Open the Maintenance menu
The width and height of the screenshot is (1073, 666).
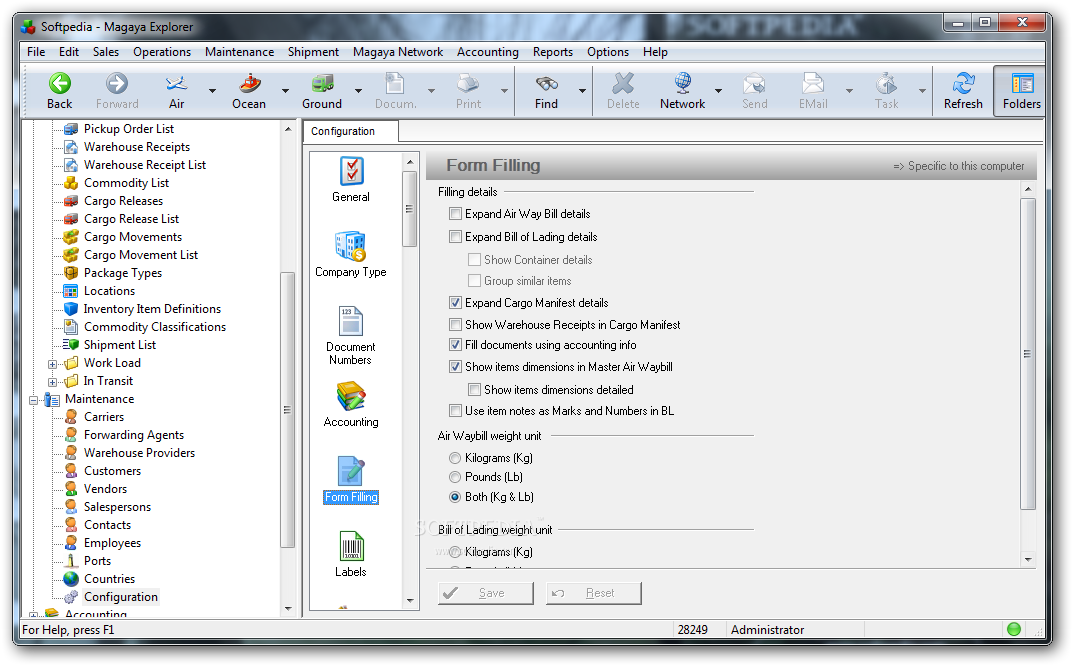tap(240, 52)
